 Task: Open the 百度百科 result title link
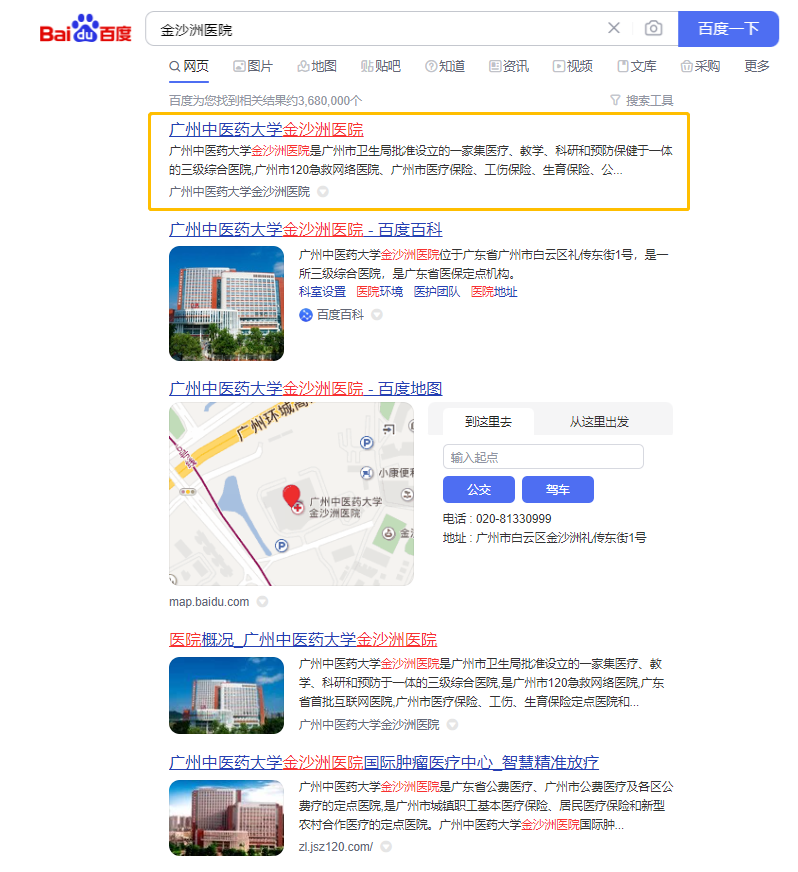pyautogui.click(x=305, y=229)
